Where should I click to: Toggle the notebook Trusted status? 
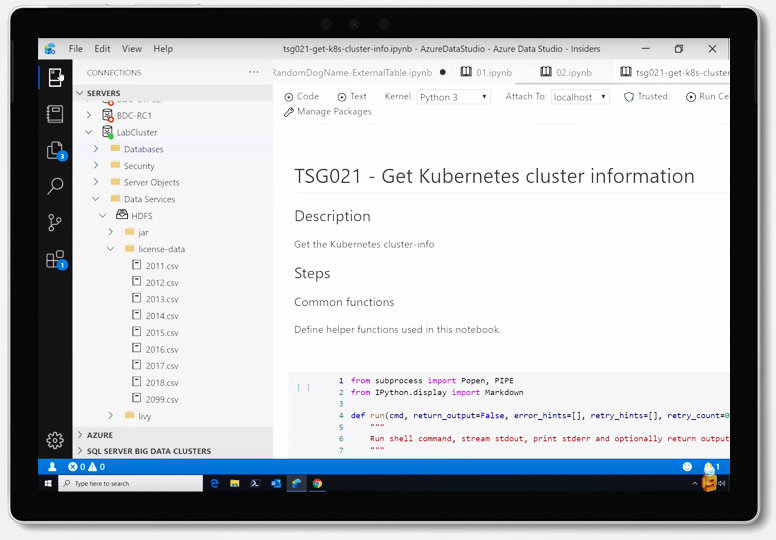click(x=646, y=97)
